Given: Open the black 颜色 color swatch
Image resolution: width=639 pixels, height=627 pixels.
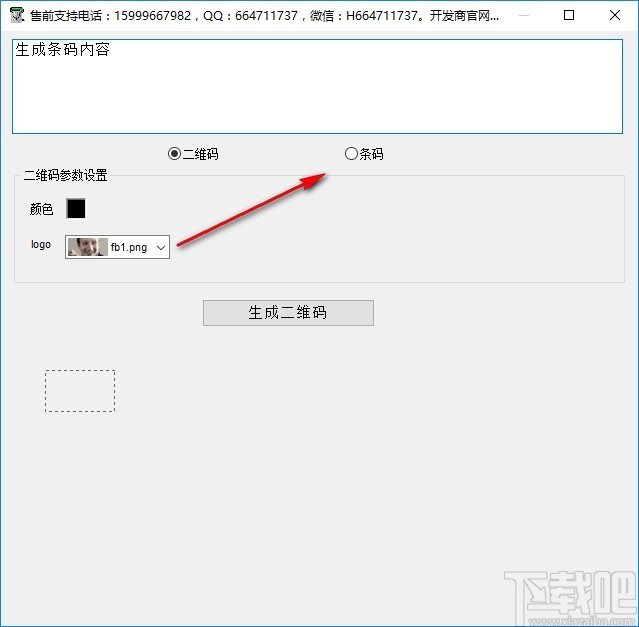Looking at the screenshot, I should [76, 209].
